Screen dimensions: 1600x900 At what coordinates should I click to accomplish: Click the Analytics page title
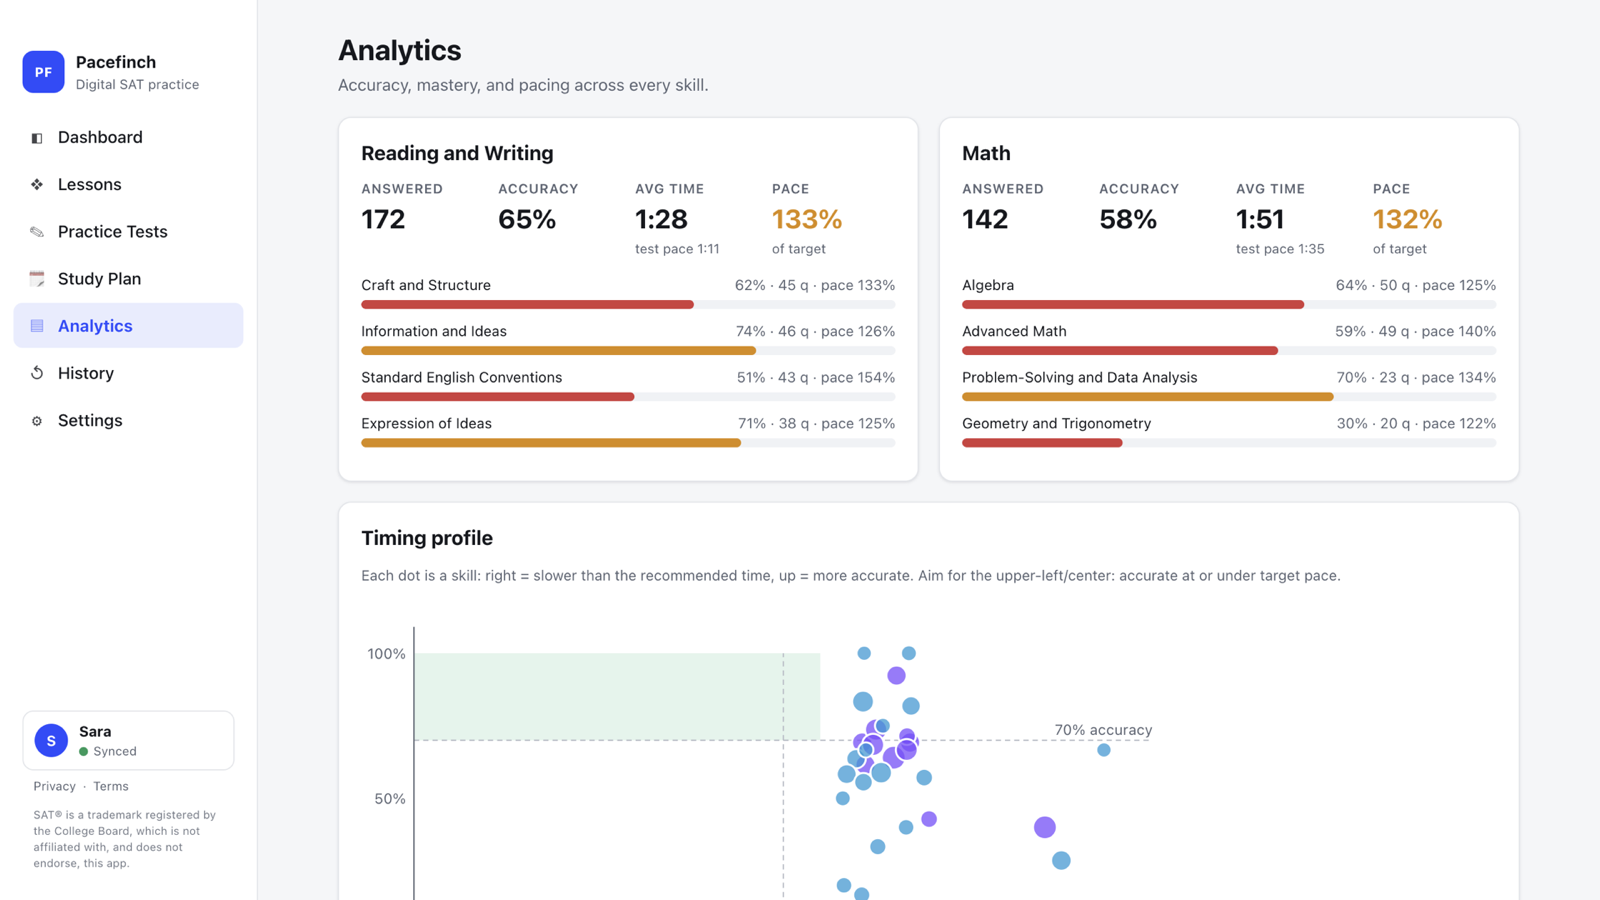pos(399,50)
